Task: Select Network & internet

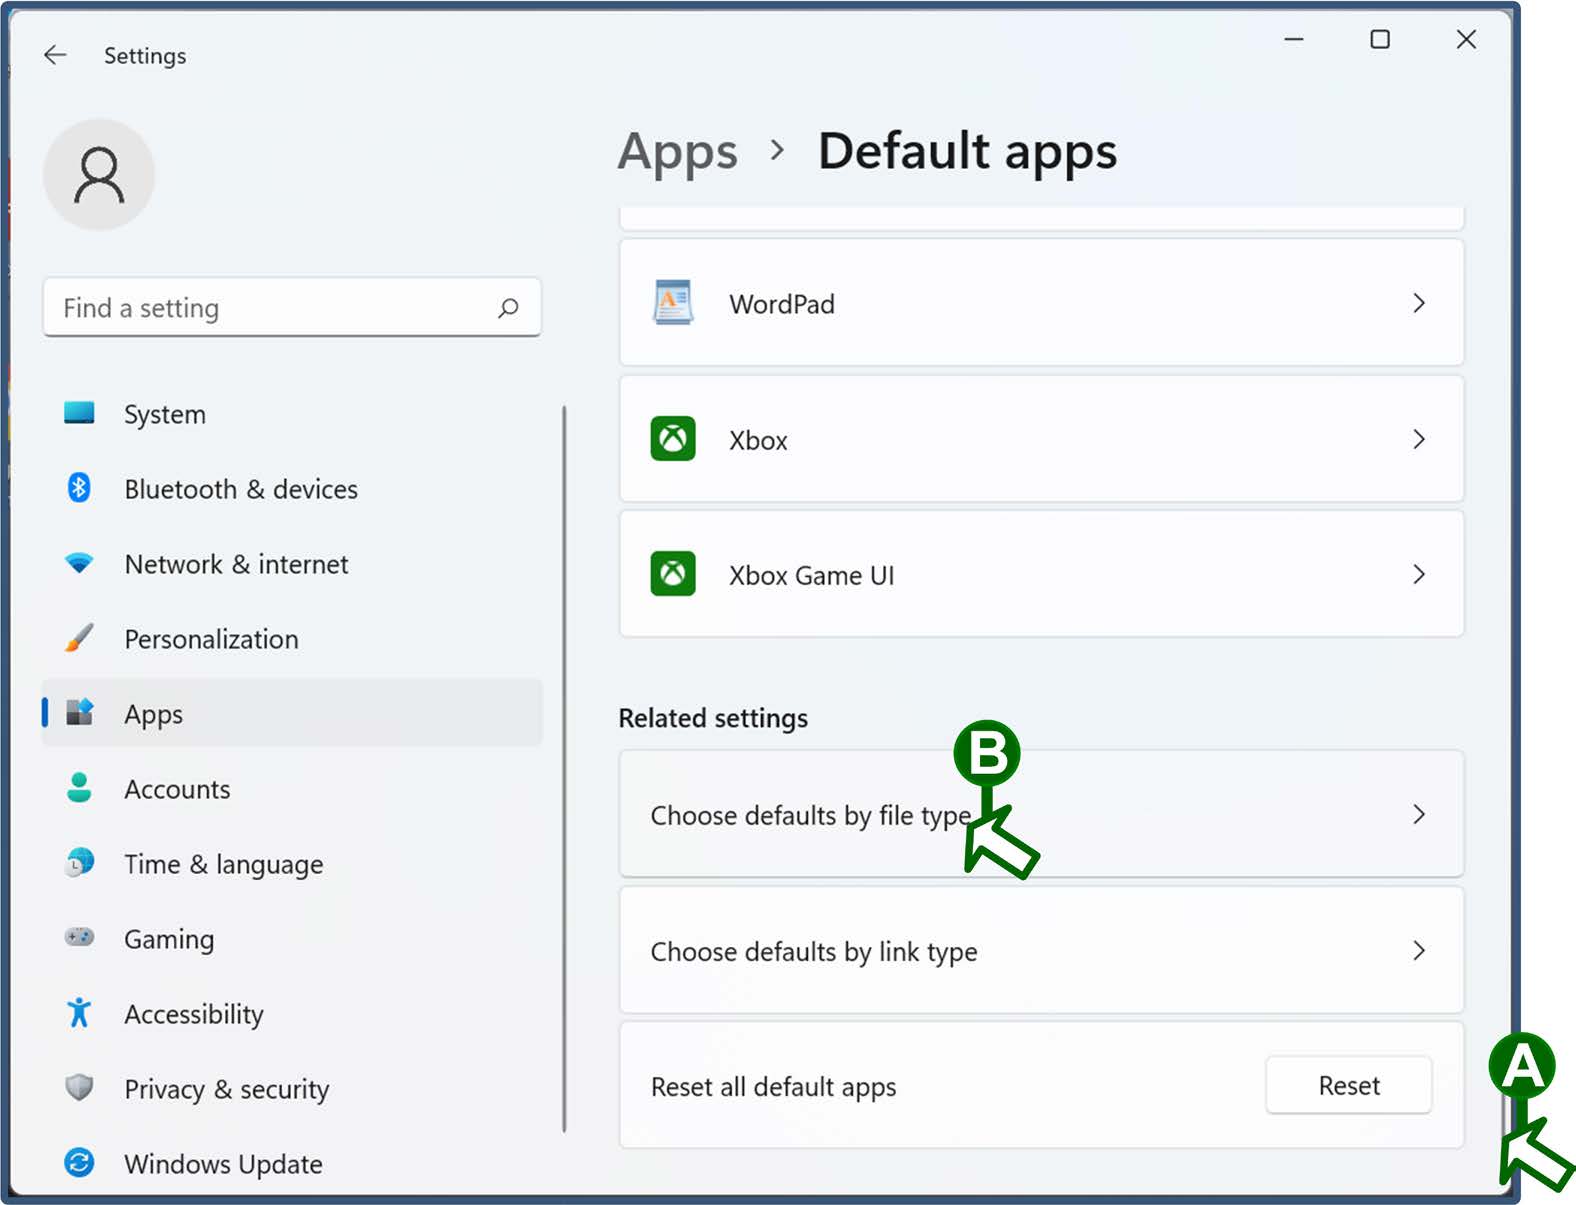Action: (x=292, y=564)
